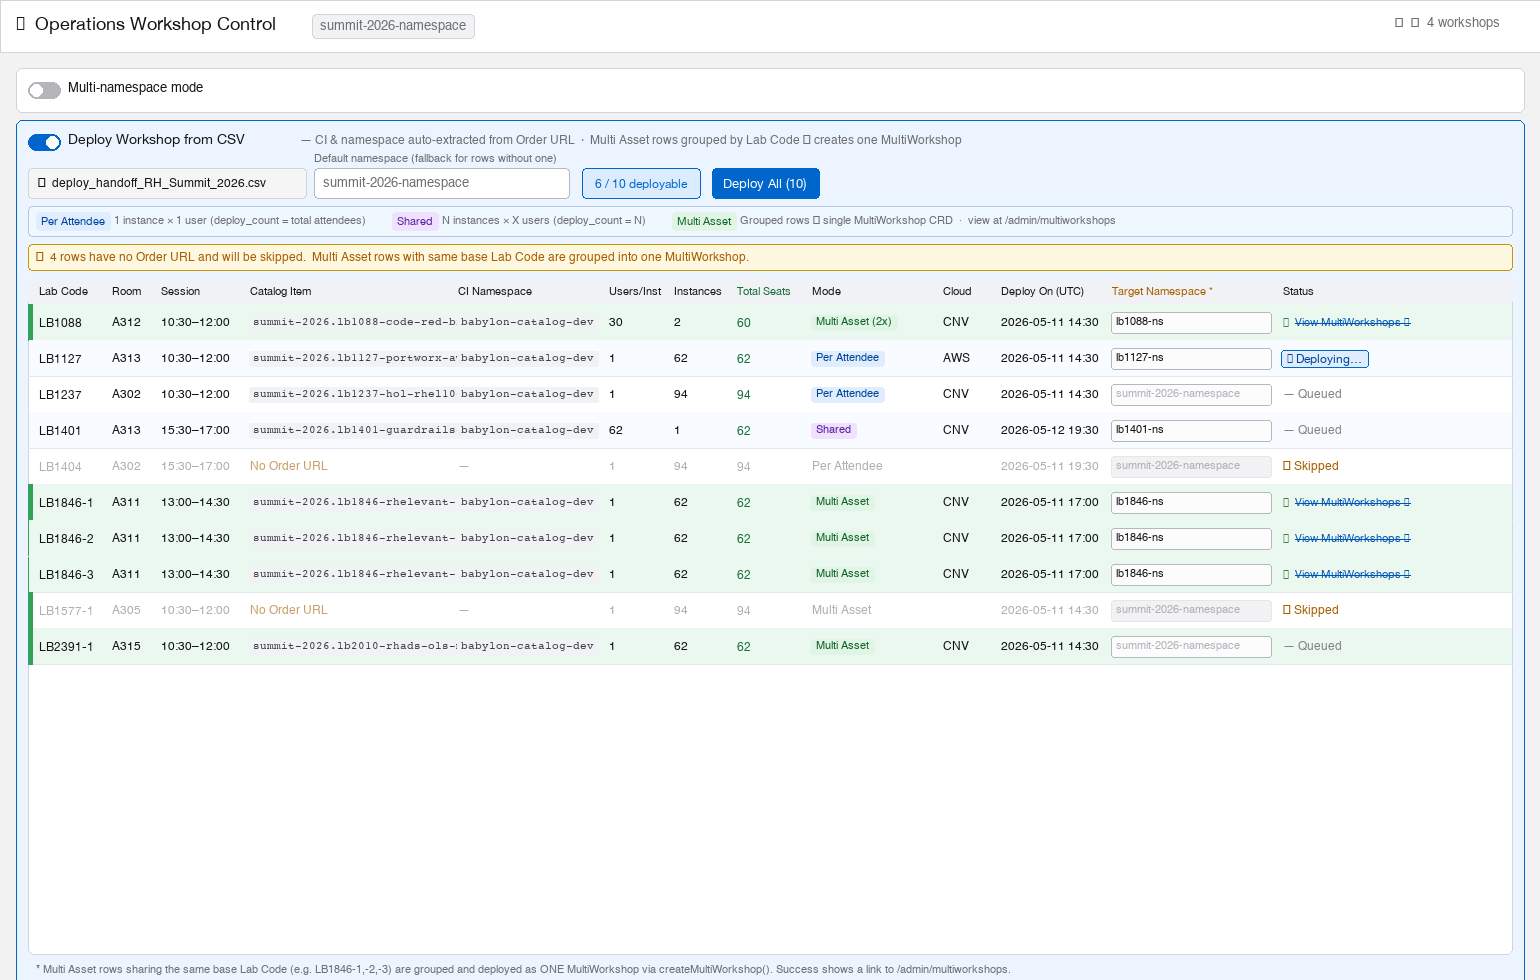The width and height of the screenshot is (1540, 980).
Task: Focus LB2391-1 target namespace field
Action: click(1191, 646)
